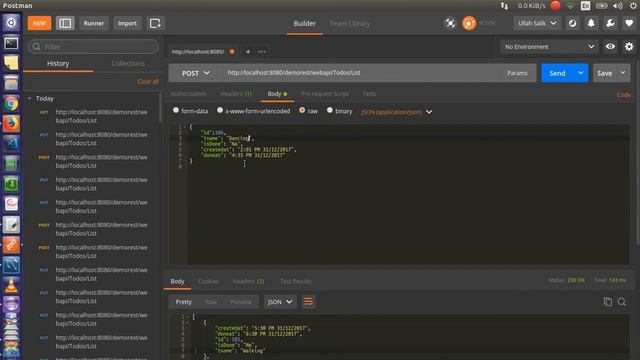Collapse the request JSON root bracket

pyautogui.click(x=185, y=127)
